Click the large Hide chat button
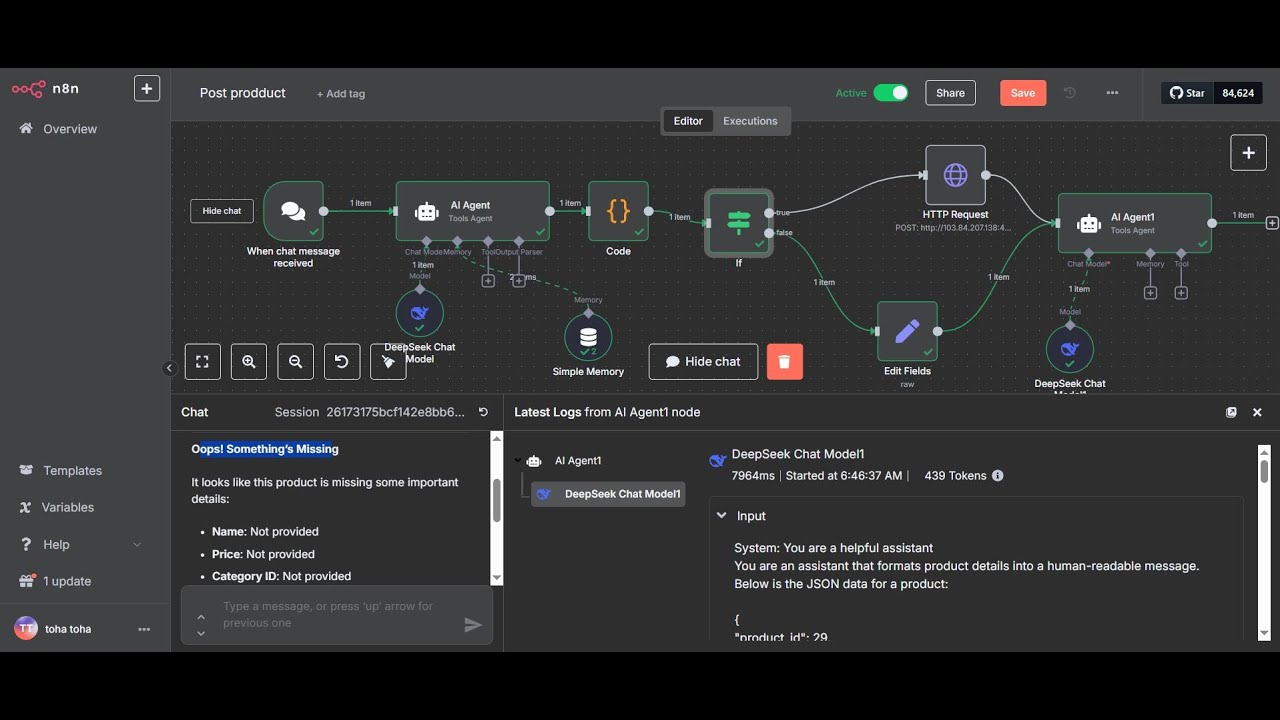The width and height of the screenshot is (1280, 720). 702,362
